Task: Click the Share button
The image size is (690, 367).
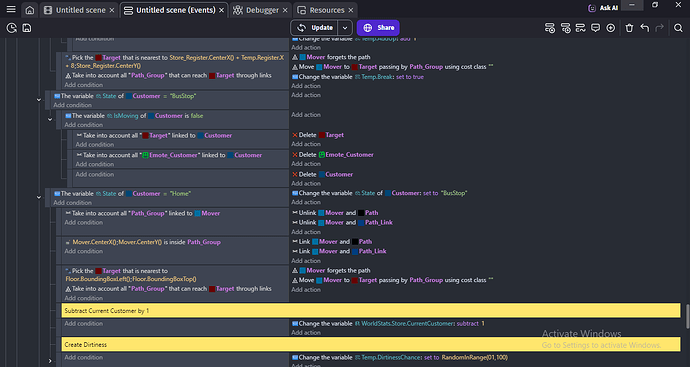Action: tap(378, 28)
